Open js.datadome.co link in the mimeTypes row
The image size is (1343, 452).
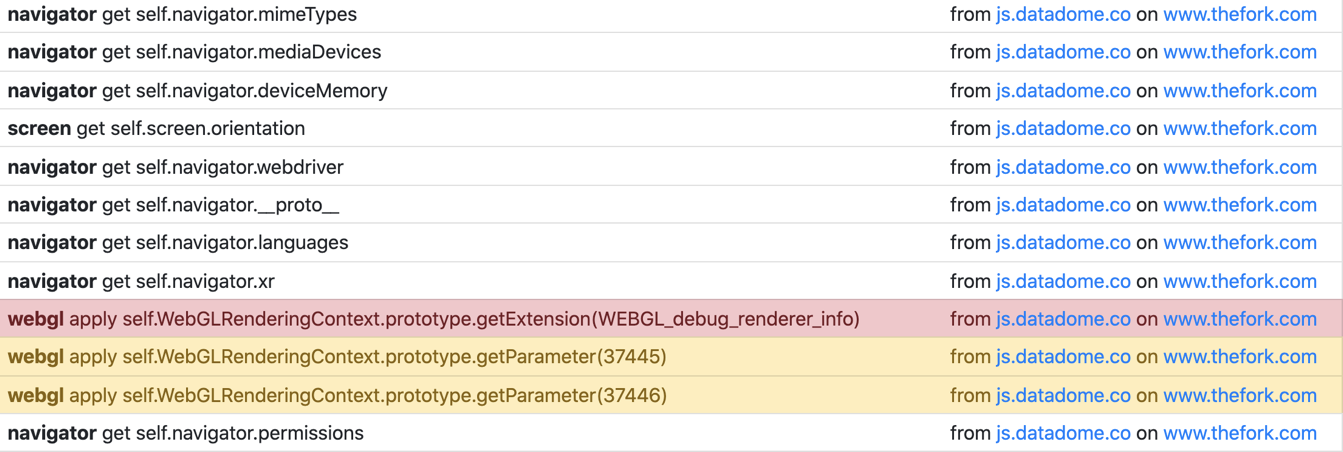pyautogui.click(x=1062, y=14)
